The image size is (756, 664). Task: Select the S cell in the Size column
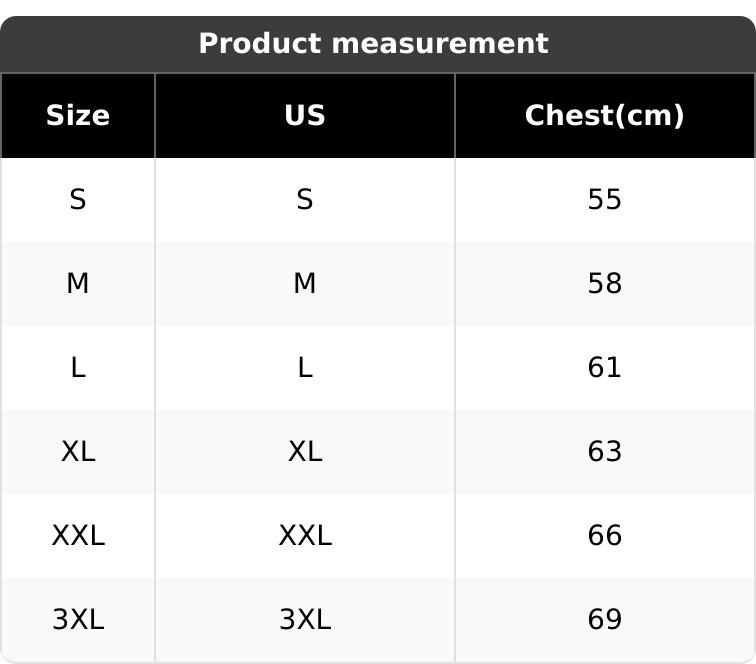pos(78,200)
